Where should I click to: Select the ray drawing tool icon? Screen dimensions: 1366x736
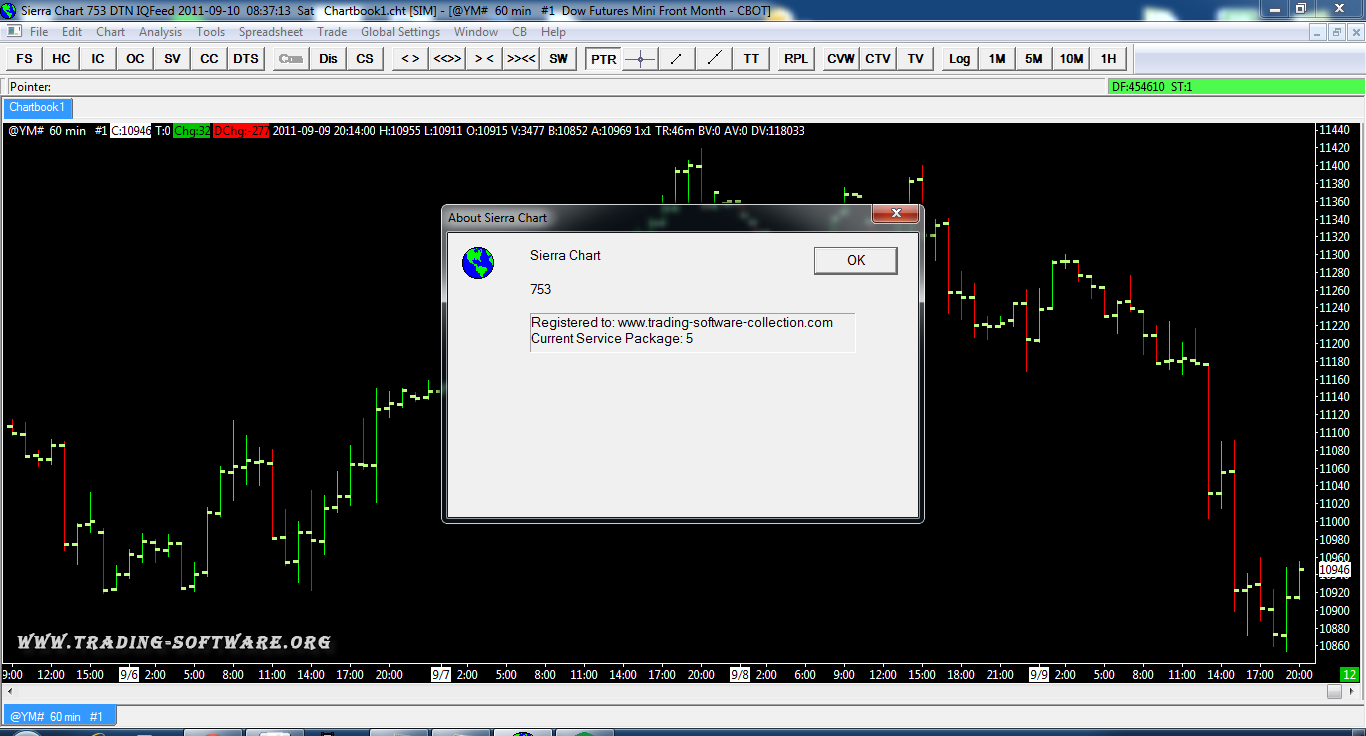[714, 59]
